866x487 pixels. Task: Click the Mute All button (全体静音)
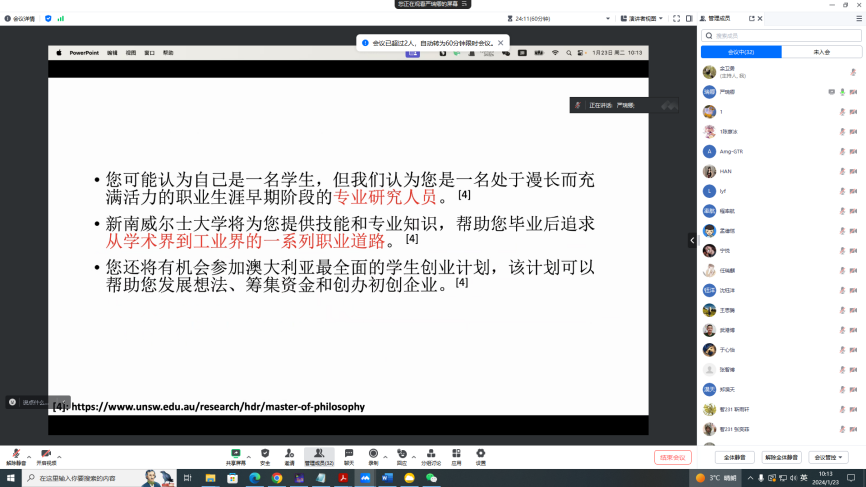[733, 457]
